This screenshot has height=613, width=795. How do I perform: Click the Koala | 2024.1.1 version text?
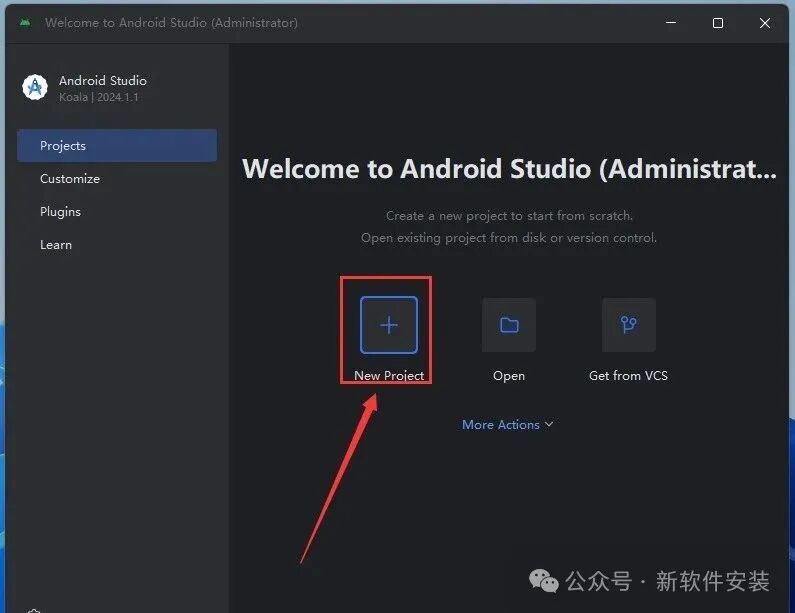click(99, 97)
